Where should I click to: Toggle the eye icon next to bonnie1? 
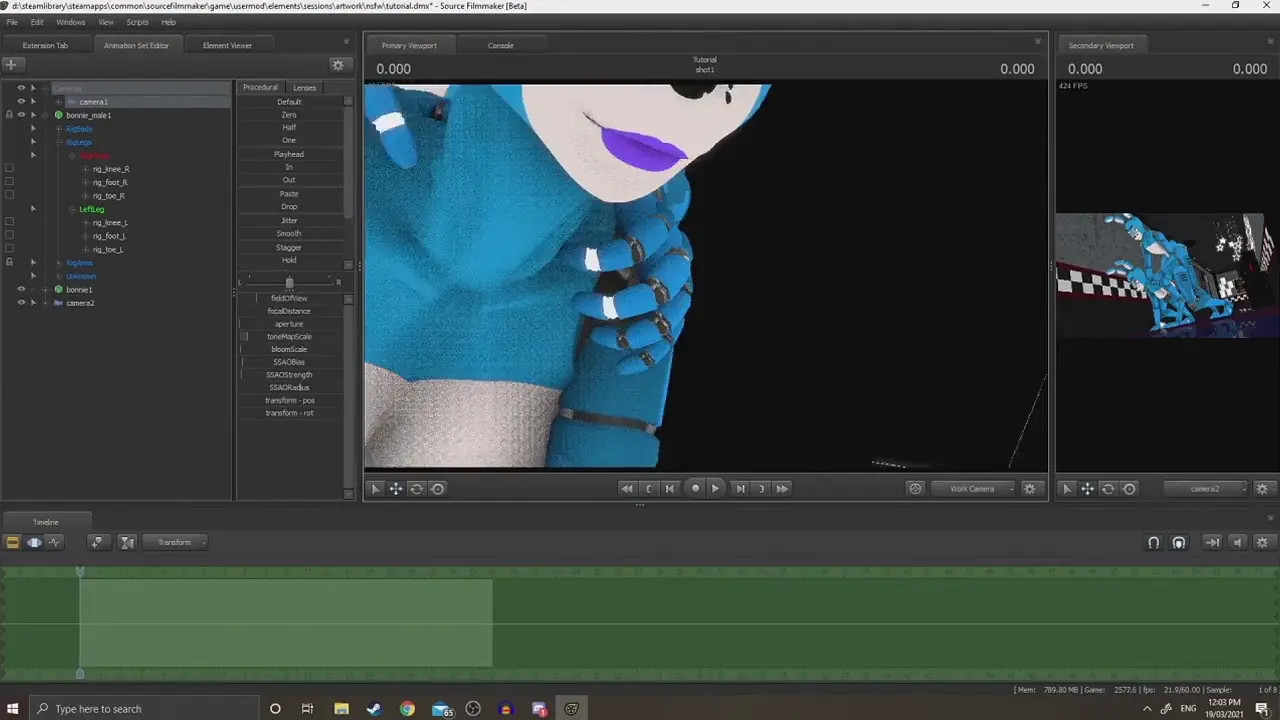click(x=21, y=289)
